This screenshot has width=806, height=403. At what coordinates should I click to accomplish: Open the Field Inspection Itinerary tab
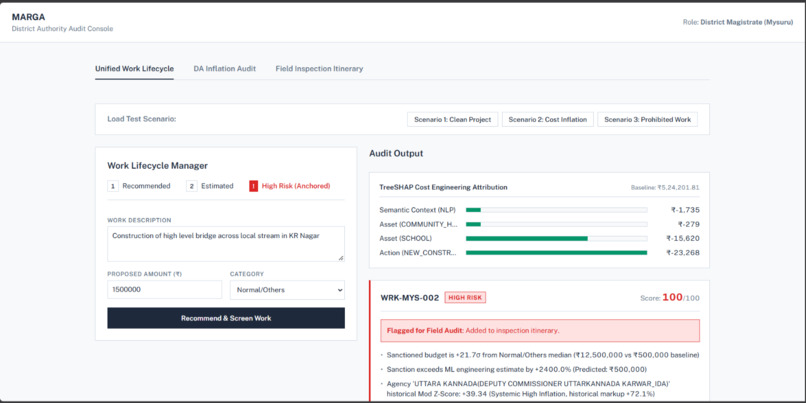pos(319,68)
